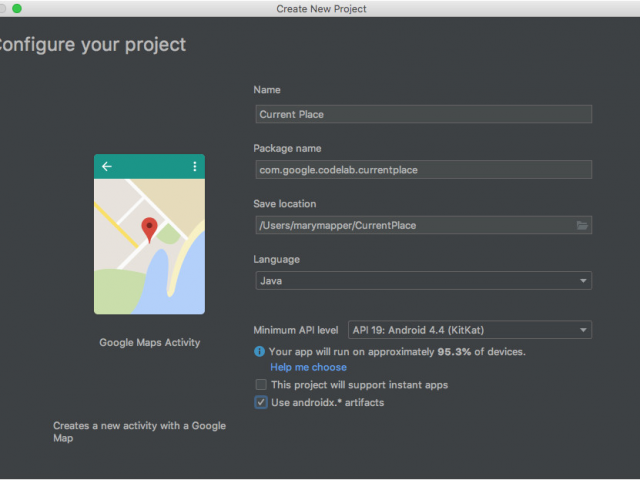Click the Package name label
Screen dimensions: 640x480
[287, 149]
